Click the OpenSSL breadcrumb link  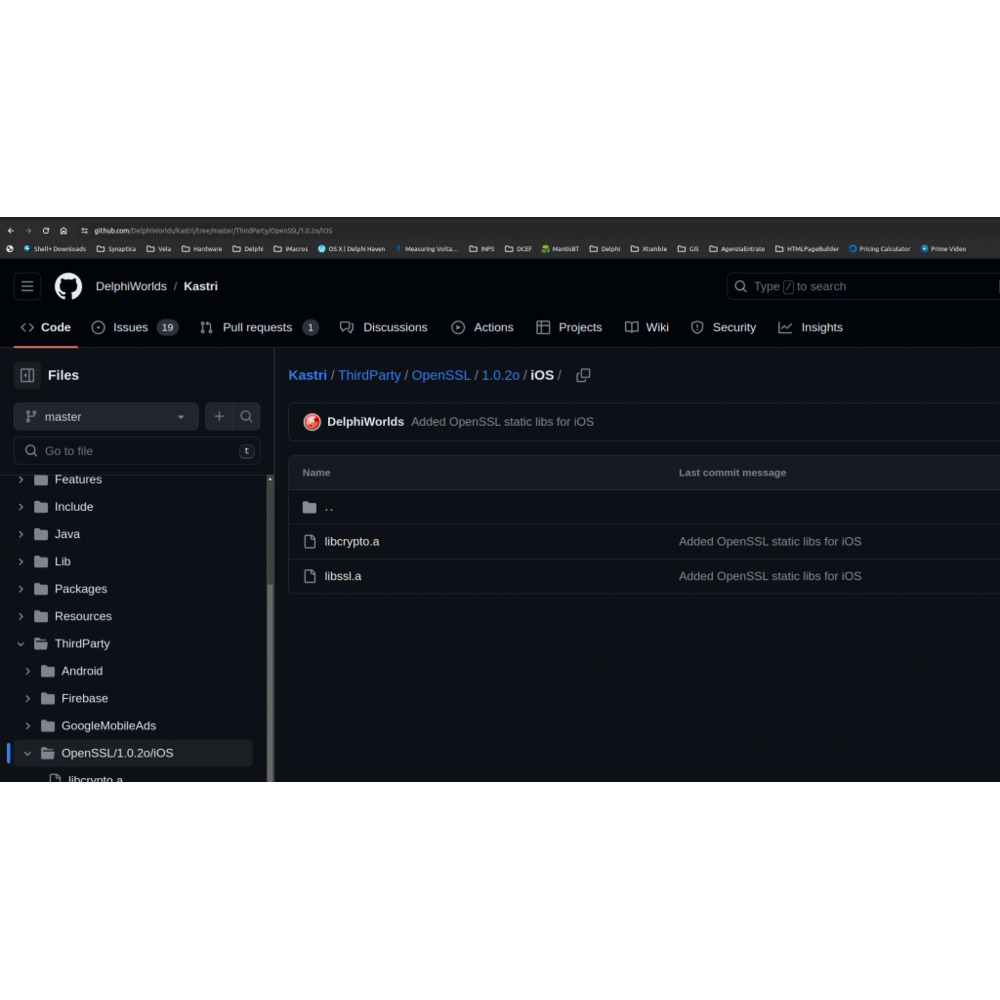(x=440, y=376)
